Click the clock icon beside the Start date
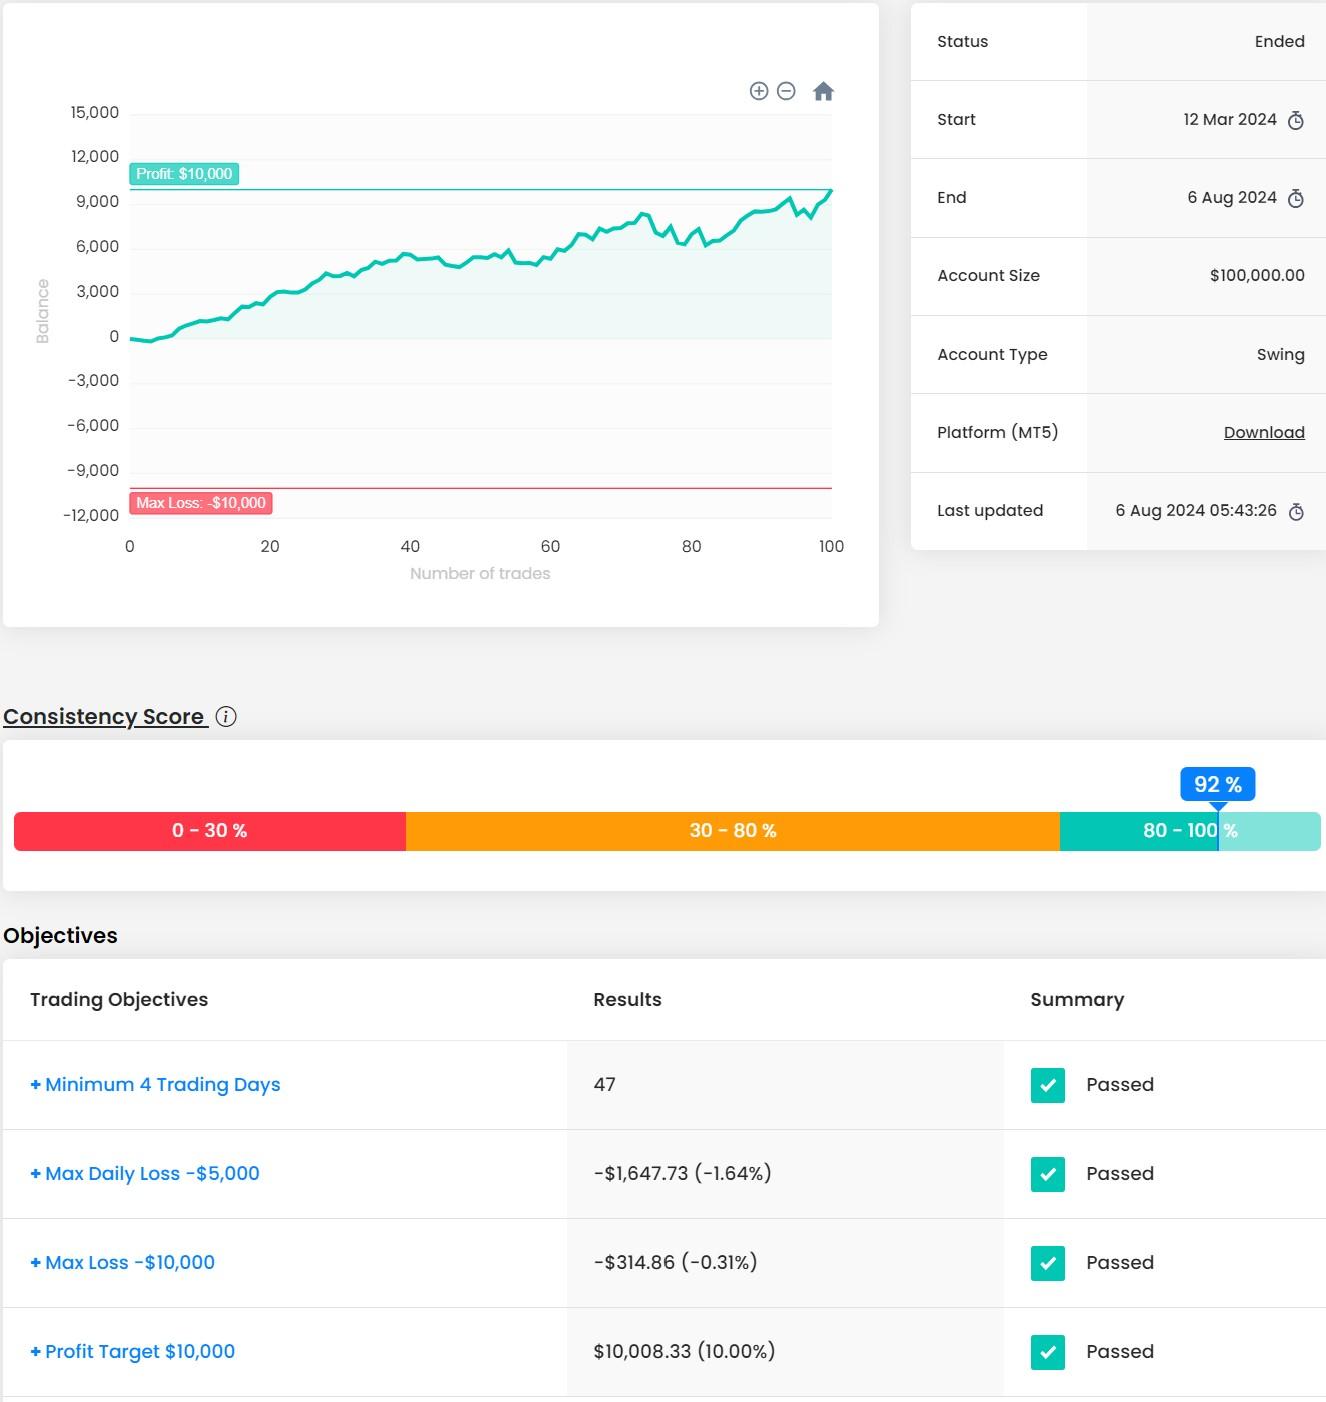Screen dimensions: 1326x1402 pyautogui.click(x=1297, y=119)
